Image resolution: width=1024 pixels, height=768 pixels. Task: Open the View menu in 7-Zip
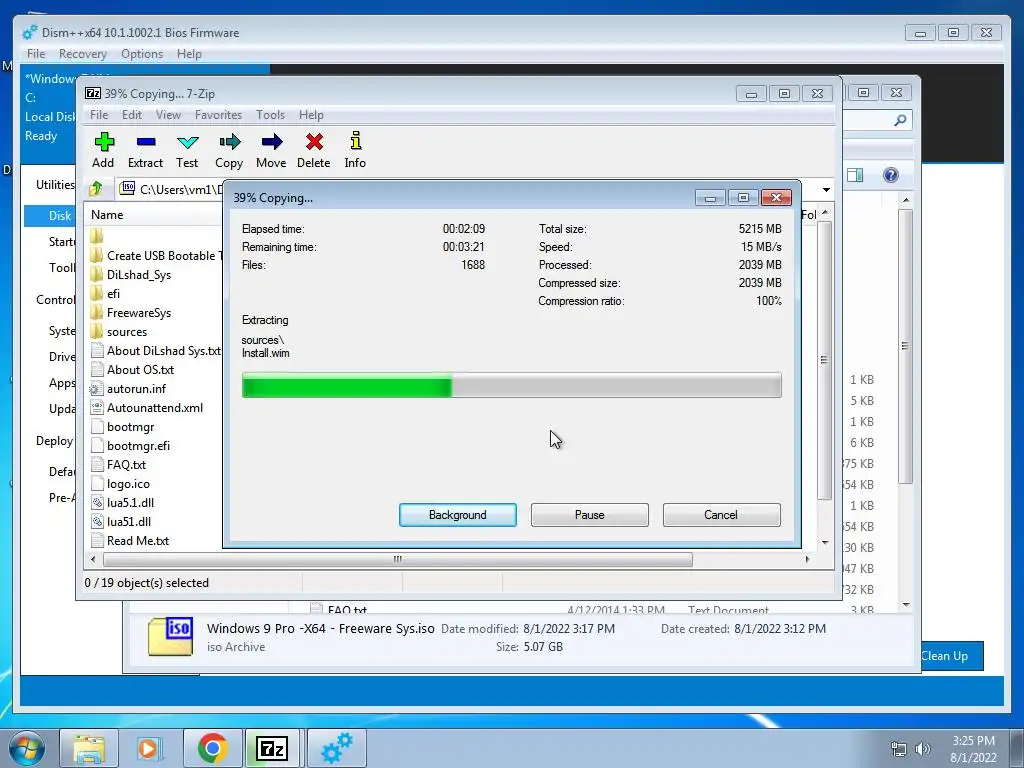[x=168, y=115]
